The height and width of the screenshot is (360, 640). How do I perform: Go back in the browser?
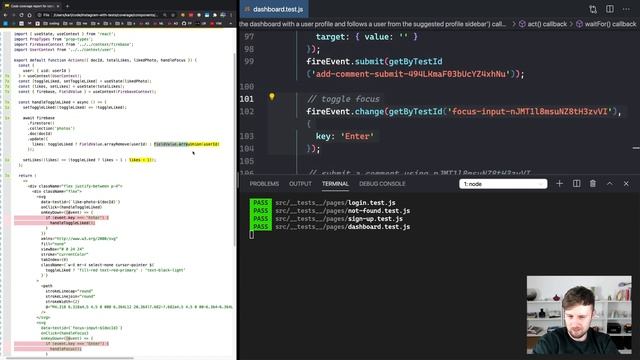(5, 15)
